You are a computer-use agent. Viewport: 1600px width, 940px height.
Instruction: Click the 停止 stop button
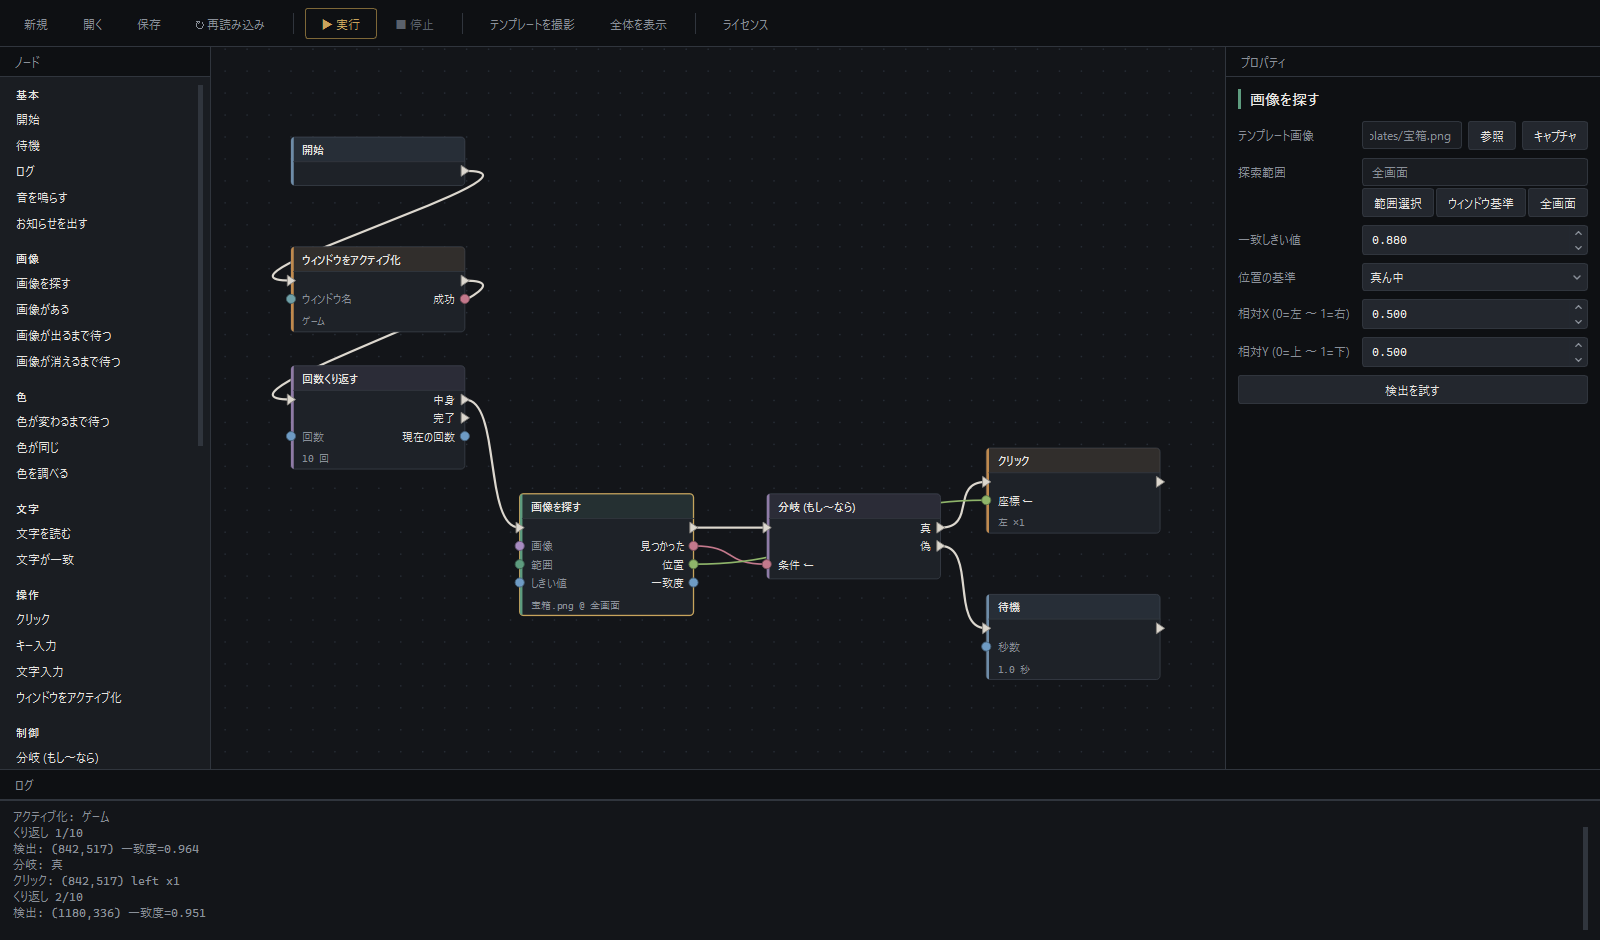coord(415,24)
